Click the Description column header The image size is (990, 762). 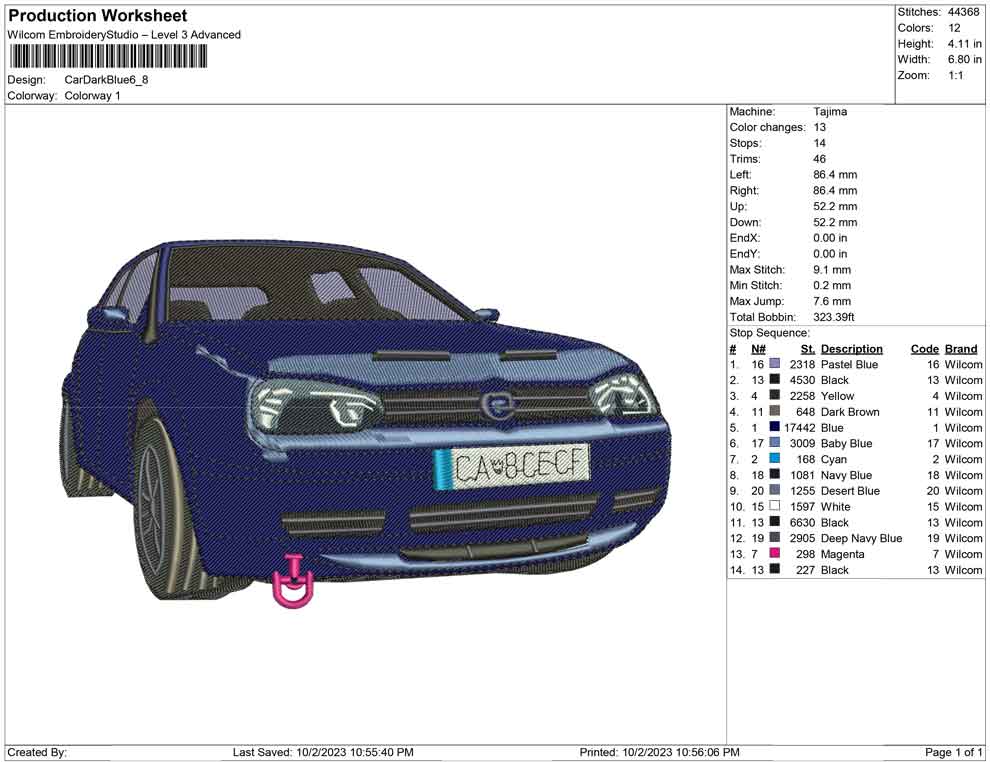coord(851,349)
